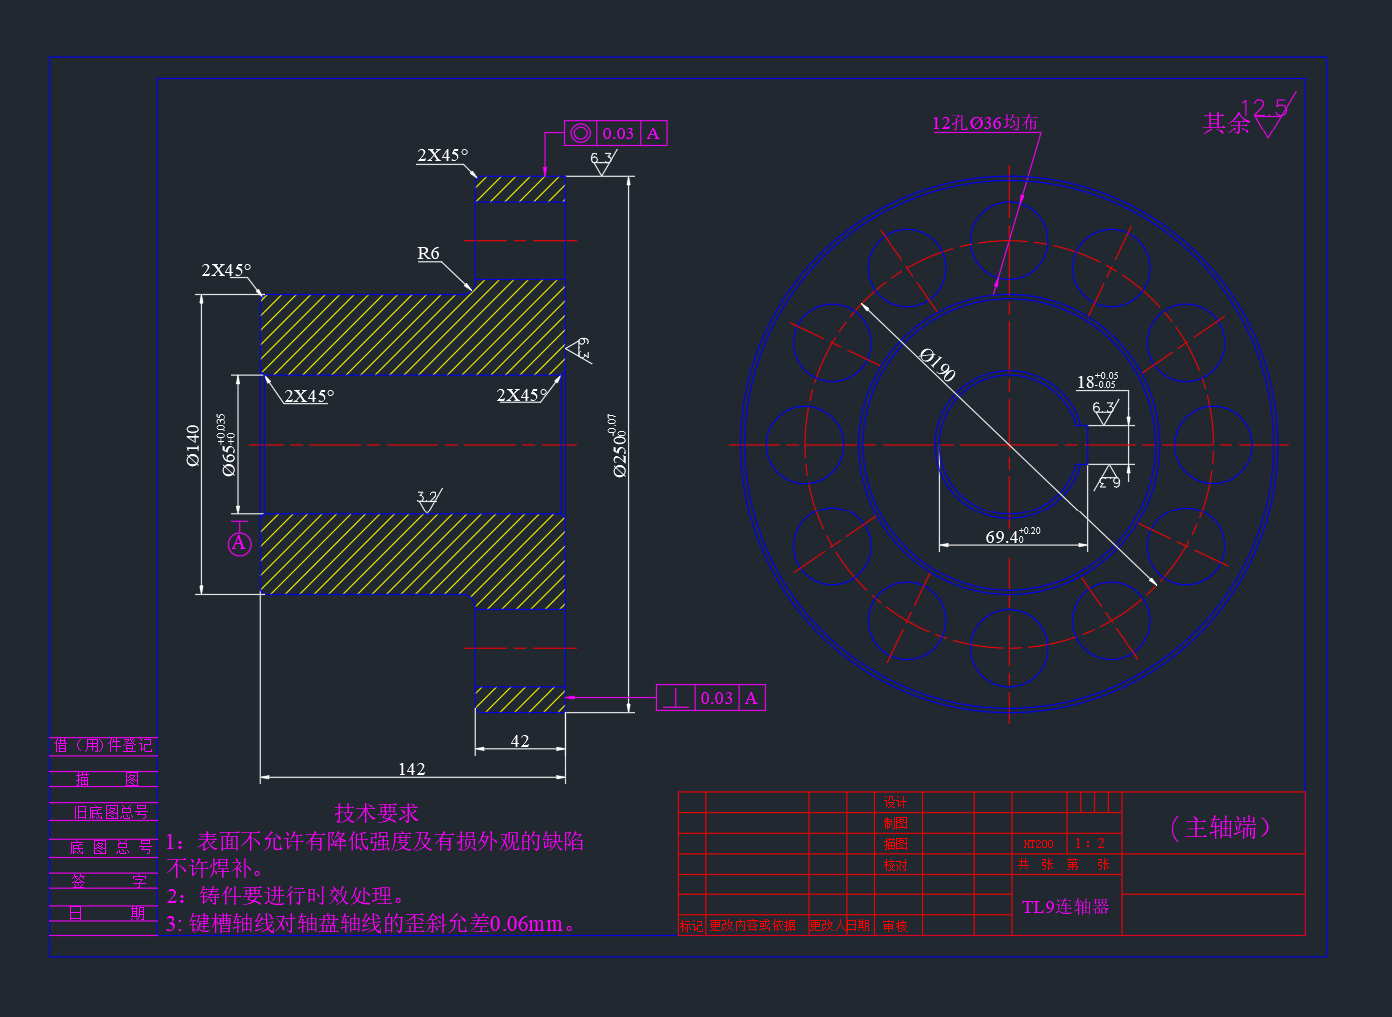The image size is (1392, 1017).
Task: Click the 69.4 keyway depth dimension
Action: (1013, 536)
